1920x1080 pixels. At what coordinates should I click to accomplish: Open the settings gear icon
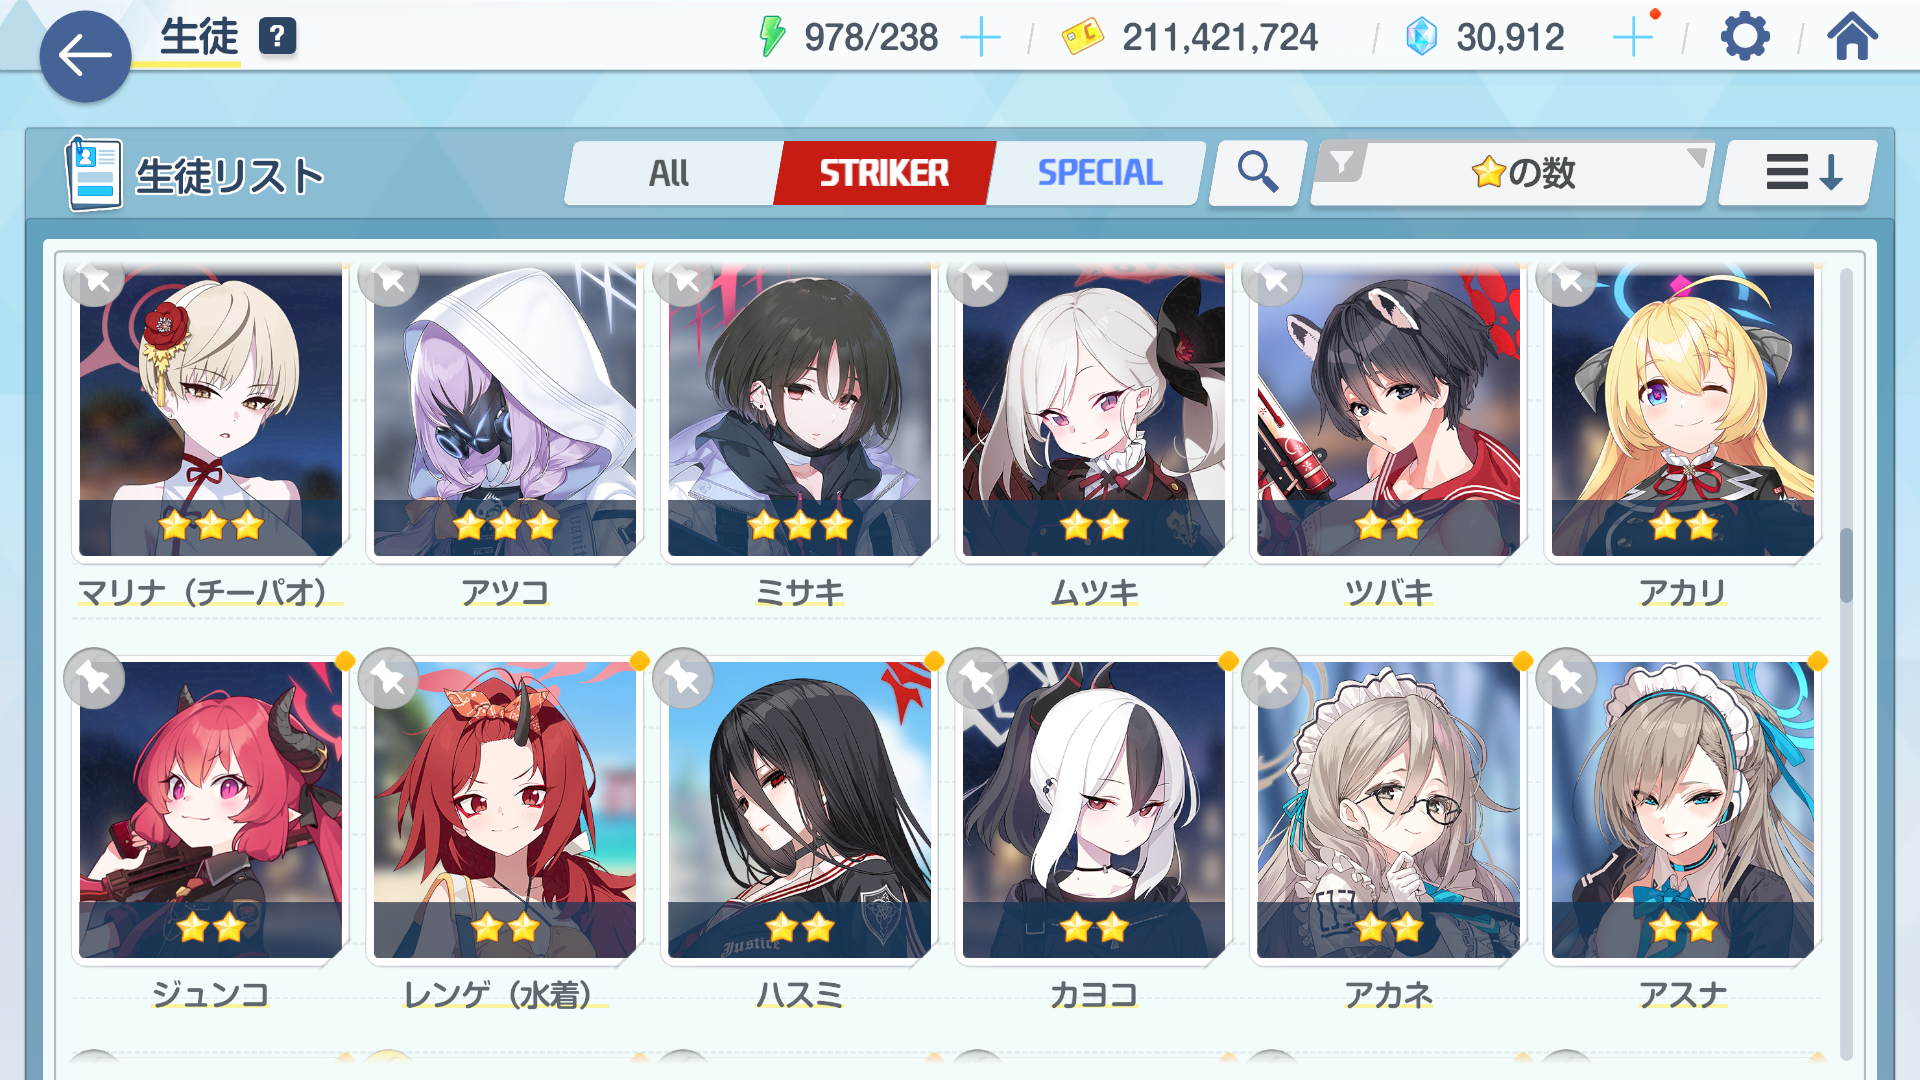tap(1745, 37)
